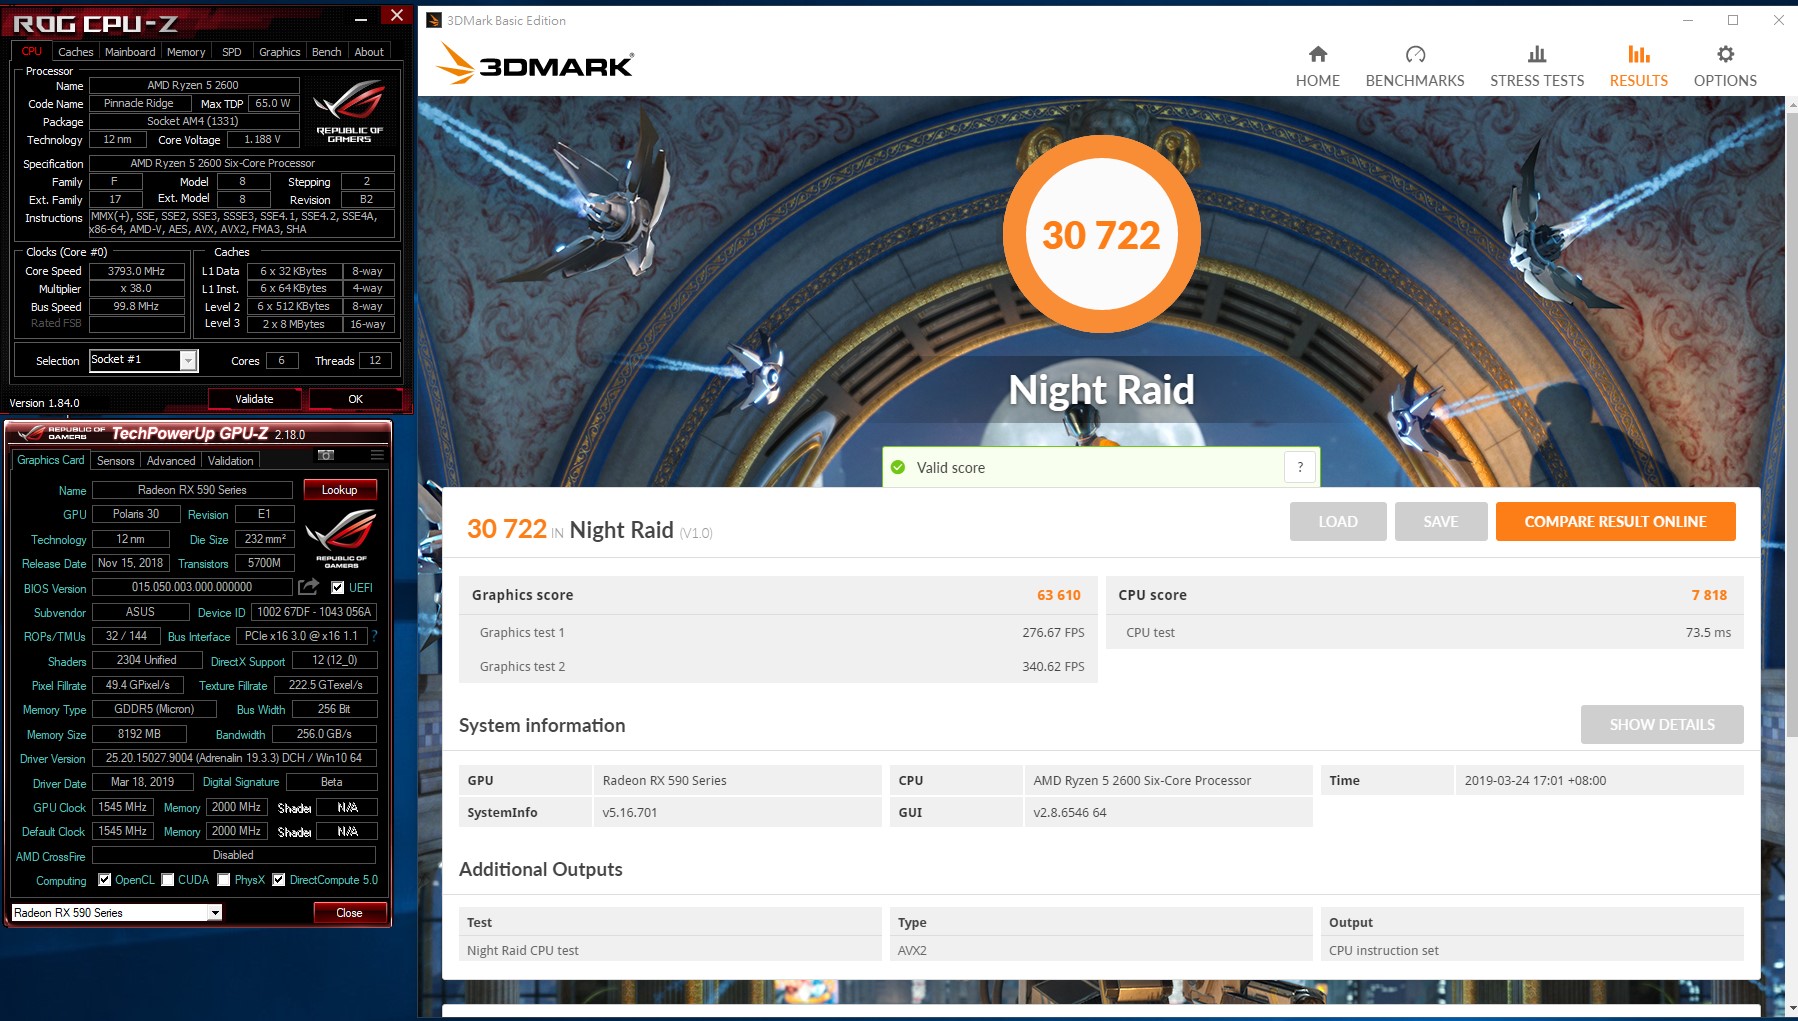1798x1021 pixels.
Task: Toggle the OpenCL checkbox
Action: 104,880
